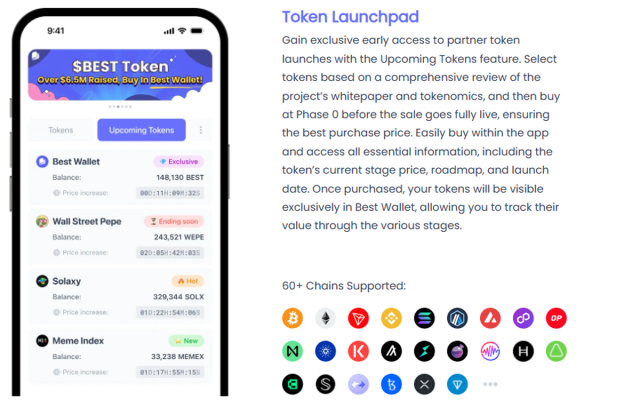The image size is (640, 400).
Task: Switch to the Tokens tab
Action: pyautogui.click(x=61, y=130)
